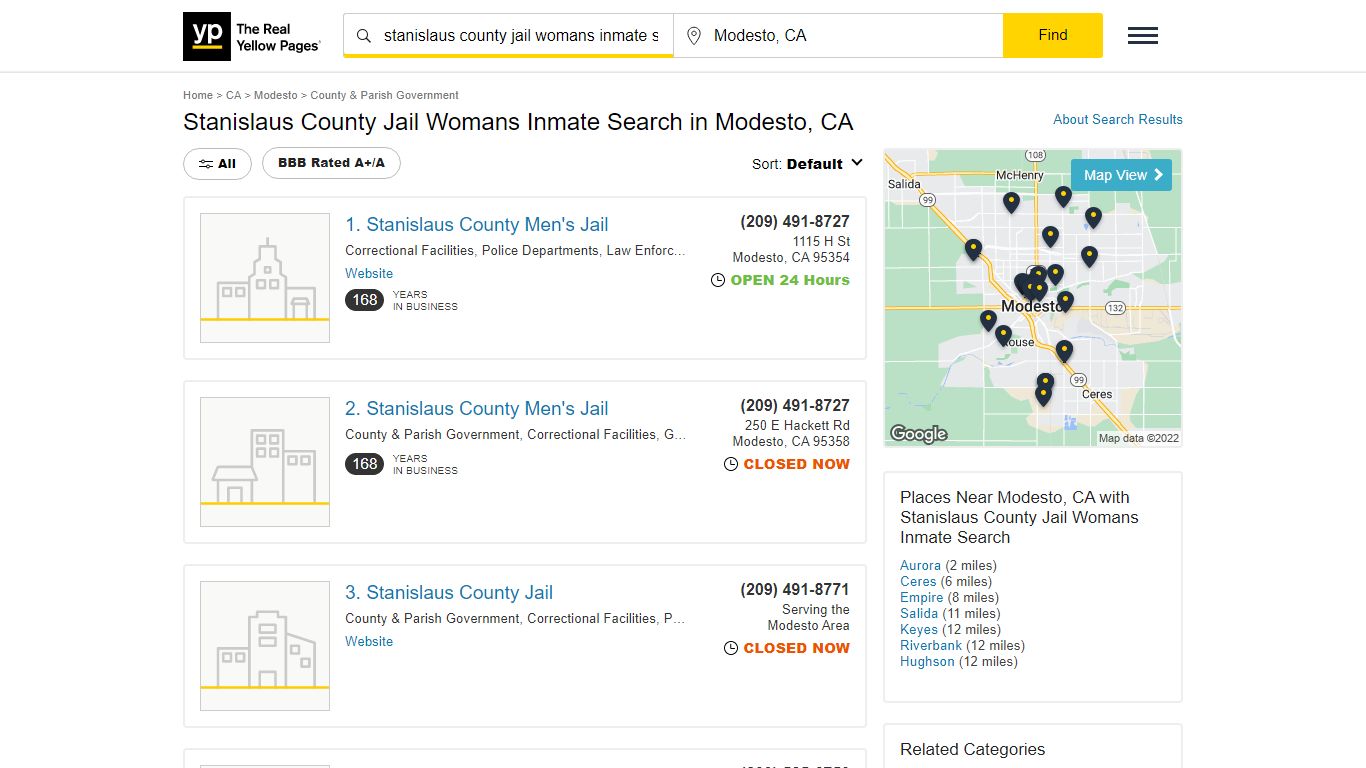Click the OPEN 24 Hours status
Viewport: 1366px width, 768px height.
click(x=790, y=280)
